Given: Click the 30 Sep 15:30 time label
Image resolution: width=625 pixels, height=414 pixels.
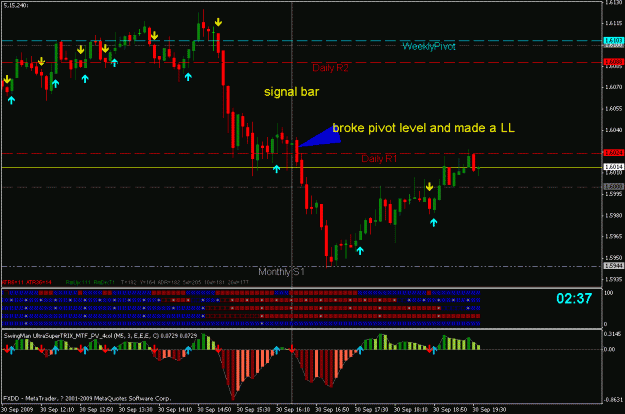Looking at the screenshot, I should point(254,410).
